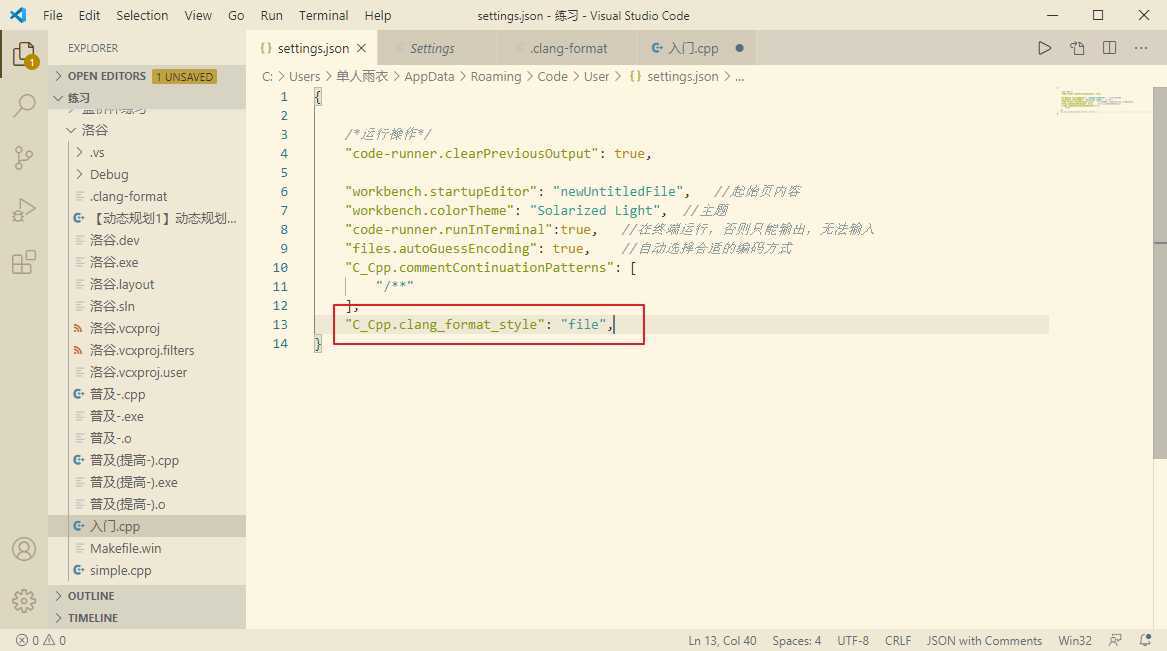Open the File menu
This screenshot has height=651, width=1167.
[x=53, y=15]
